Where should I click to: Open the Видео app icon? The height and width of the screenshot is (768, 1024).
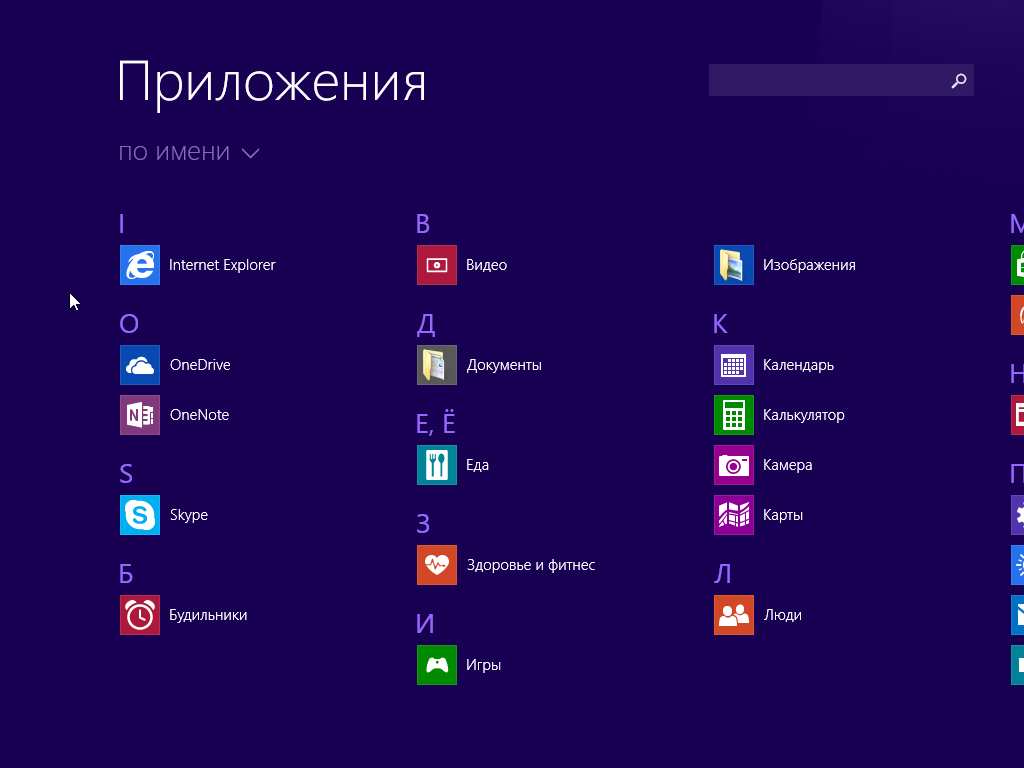pos(436,265)
